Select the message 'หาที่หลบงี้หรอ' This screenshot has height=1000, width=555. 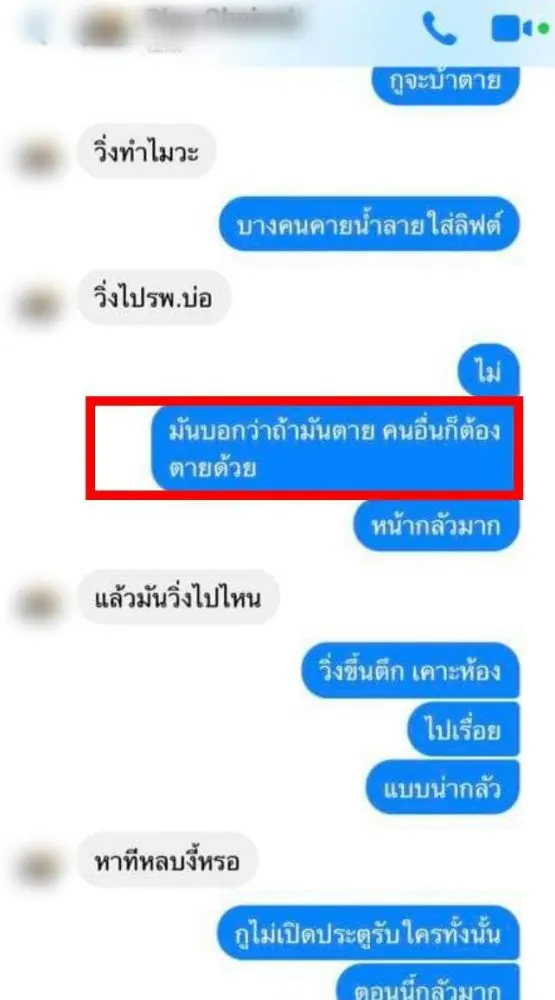(x=168, y=860)
